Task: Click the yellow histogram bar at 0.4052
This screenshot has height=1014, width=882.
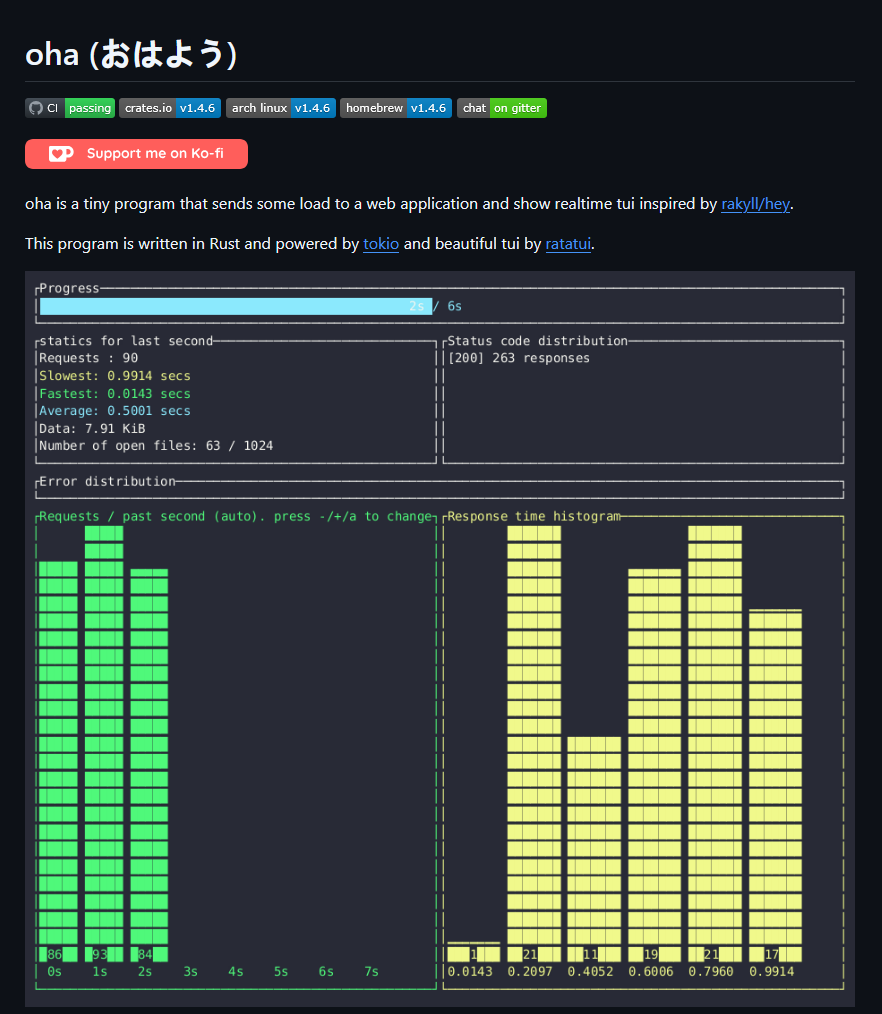Action: [594, 849]
